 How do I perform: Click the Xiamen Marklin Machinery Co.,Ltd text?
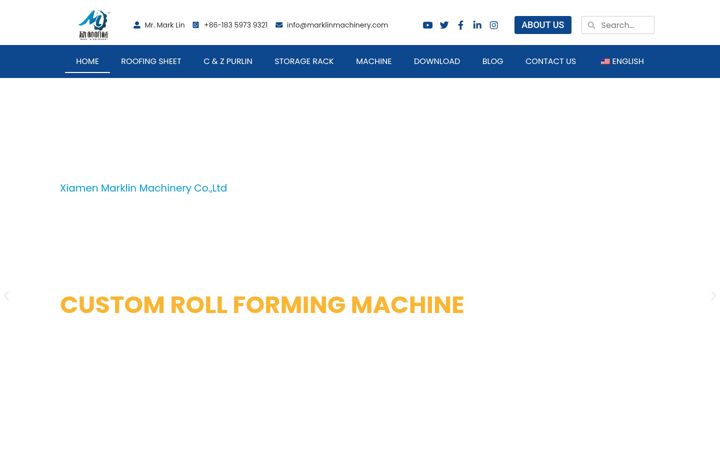pos(143,188)
